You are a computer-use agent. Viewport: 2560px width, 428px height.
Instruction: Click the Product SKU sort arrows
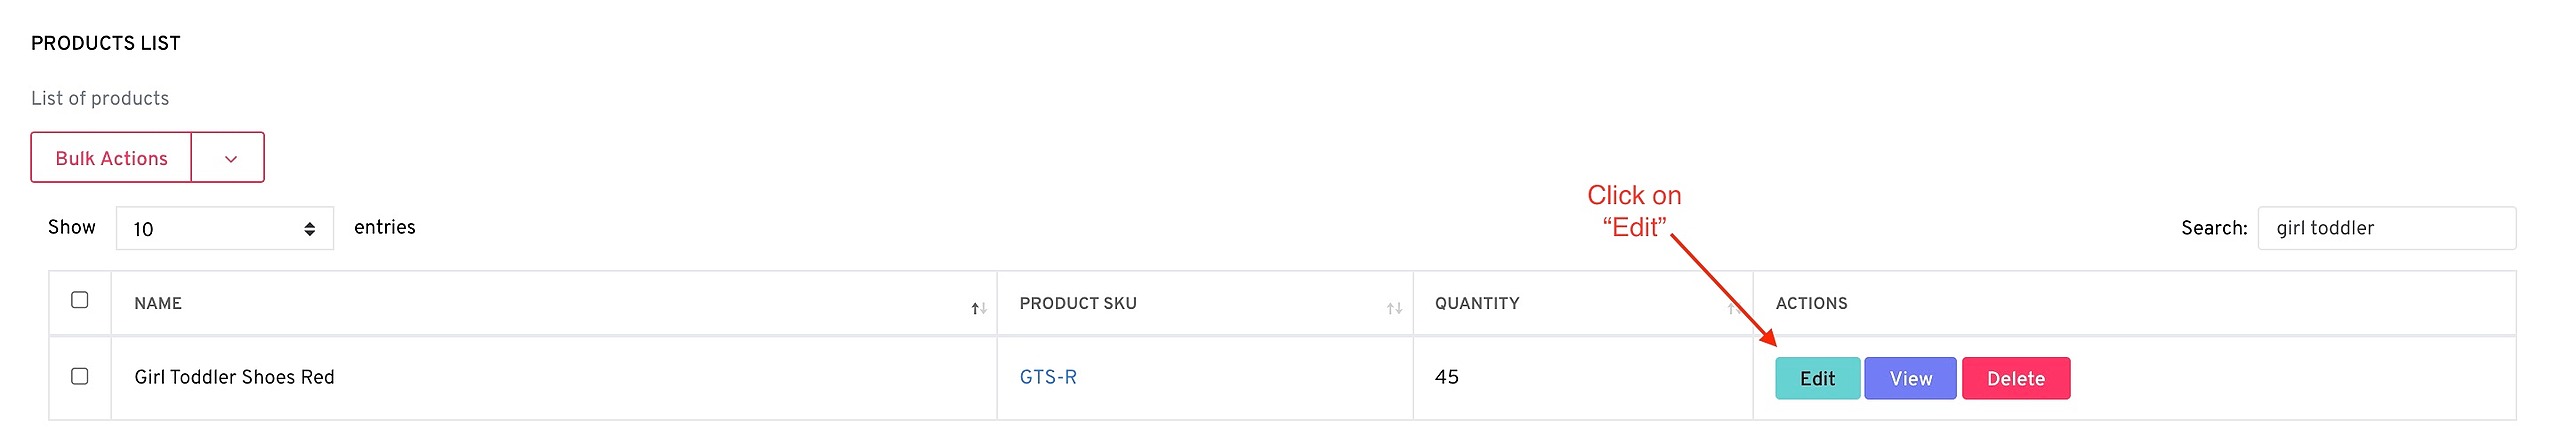1394,309
